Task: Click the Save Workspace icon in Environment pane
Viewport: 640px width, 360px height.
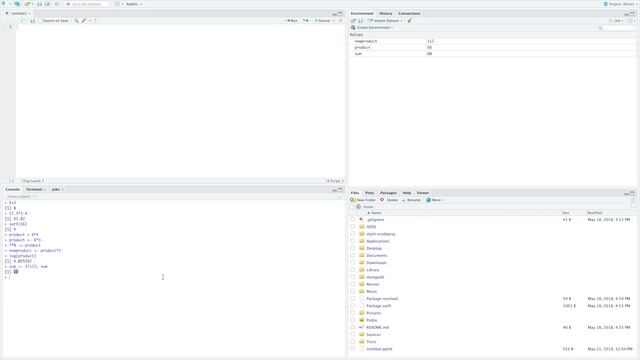Action: (x=360, y=20)
